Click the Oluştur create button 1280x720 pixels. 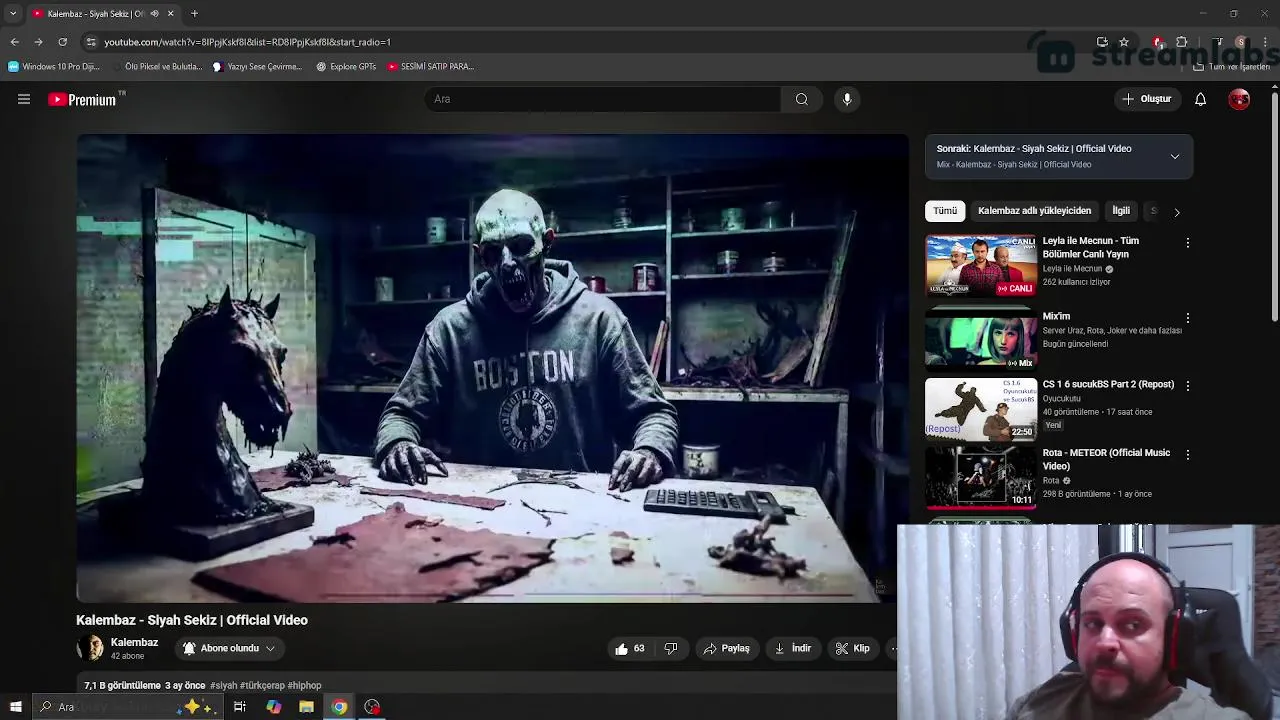(x=1146, y=99)
